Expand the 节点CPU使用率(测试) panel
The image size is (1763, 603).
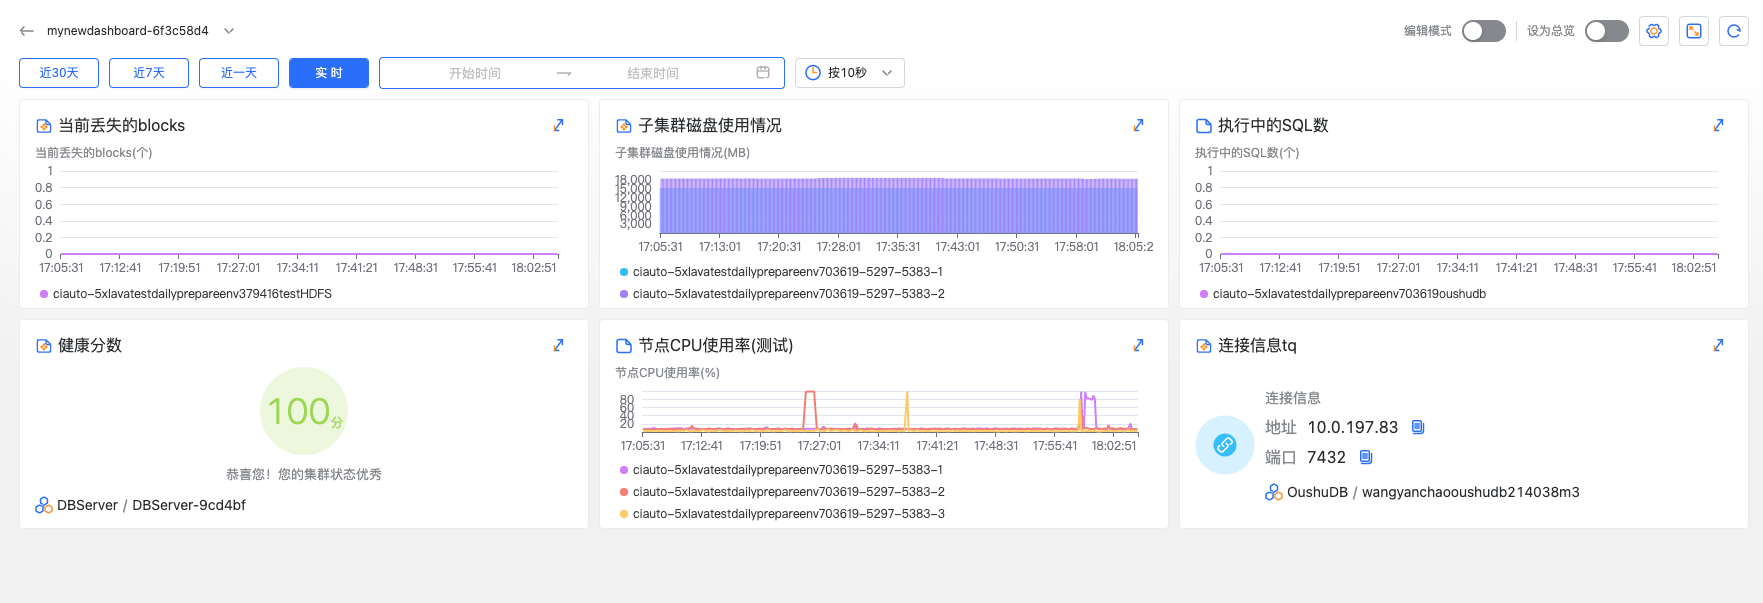point(1138,345)
